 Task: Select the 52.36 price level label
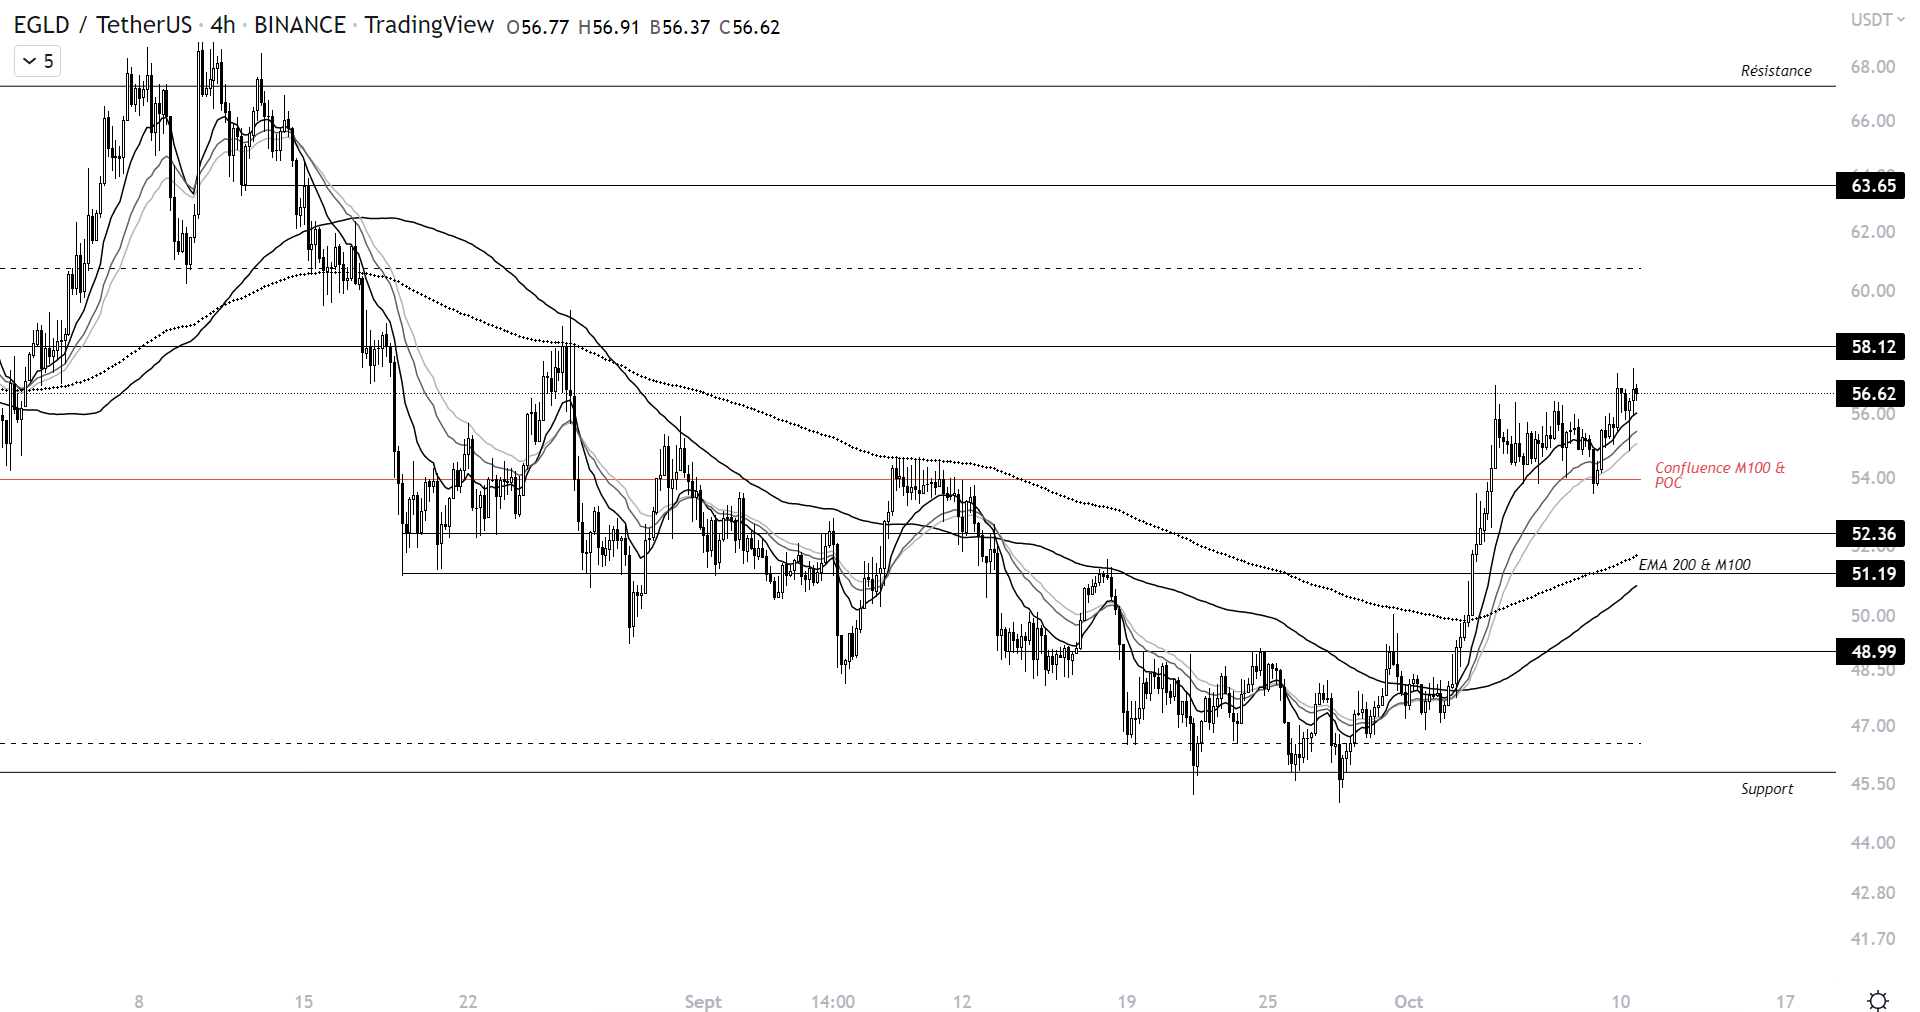pyautogui.click(x=1871, y=534)
